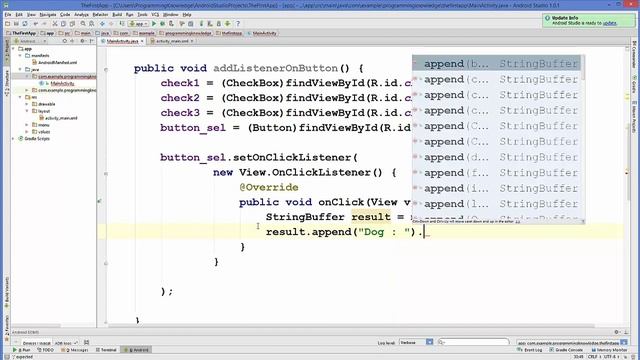This screenshot has width=640, height=360.
Task: Open the Event Log button
Action: [530, 350]
